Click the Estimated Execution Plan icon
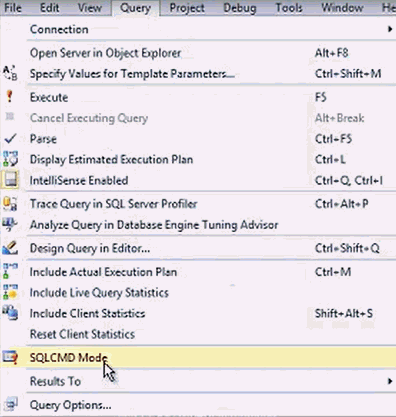396x417 pixels. tap(10, 159)
